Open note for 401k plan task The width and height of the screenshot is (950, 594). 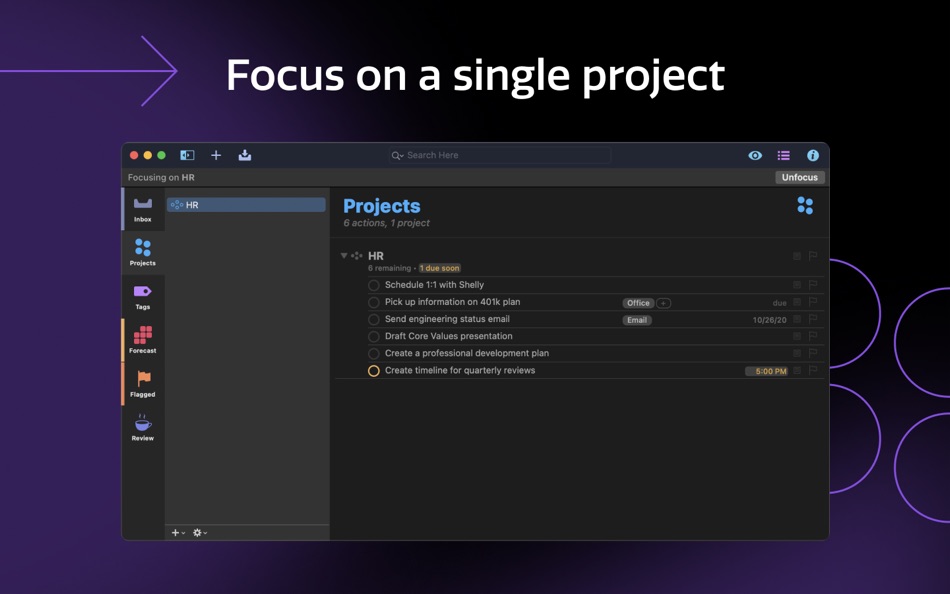click(797, 302)
